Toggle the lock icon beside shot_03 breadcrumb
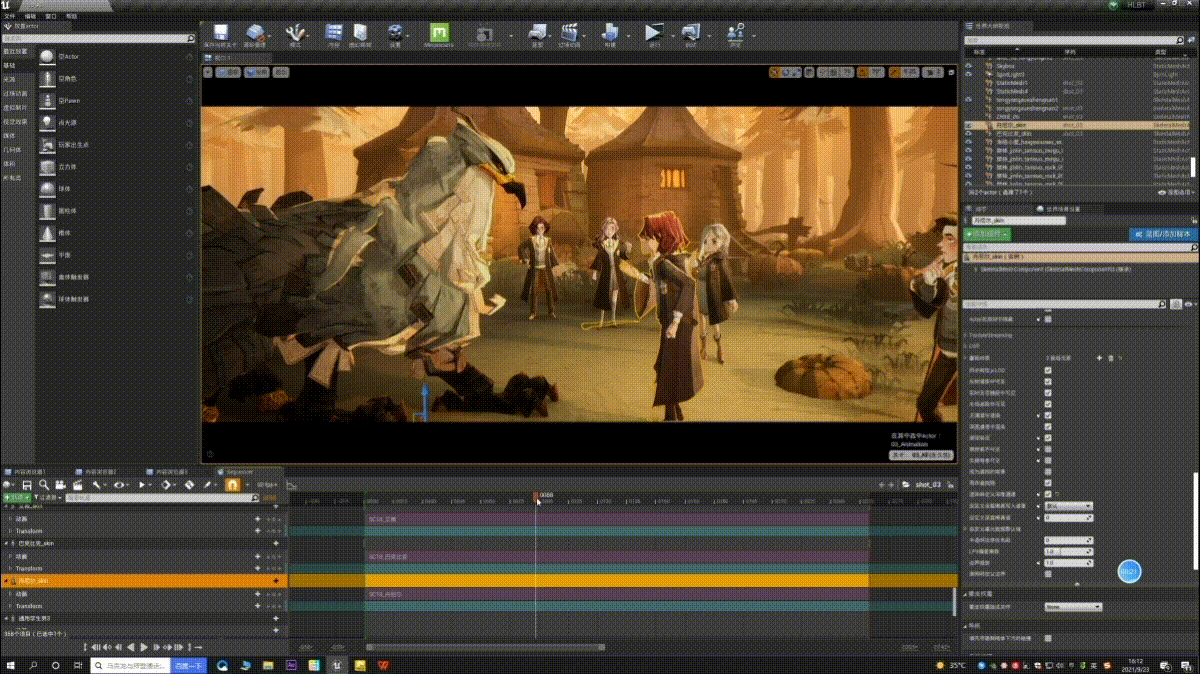Screen dimensions: 1200x674 click(x=950, y=484)
